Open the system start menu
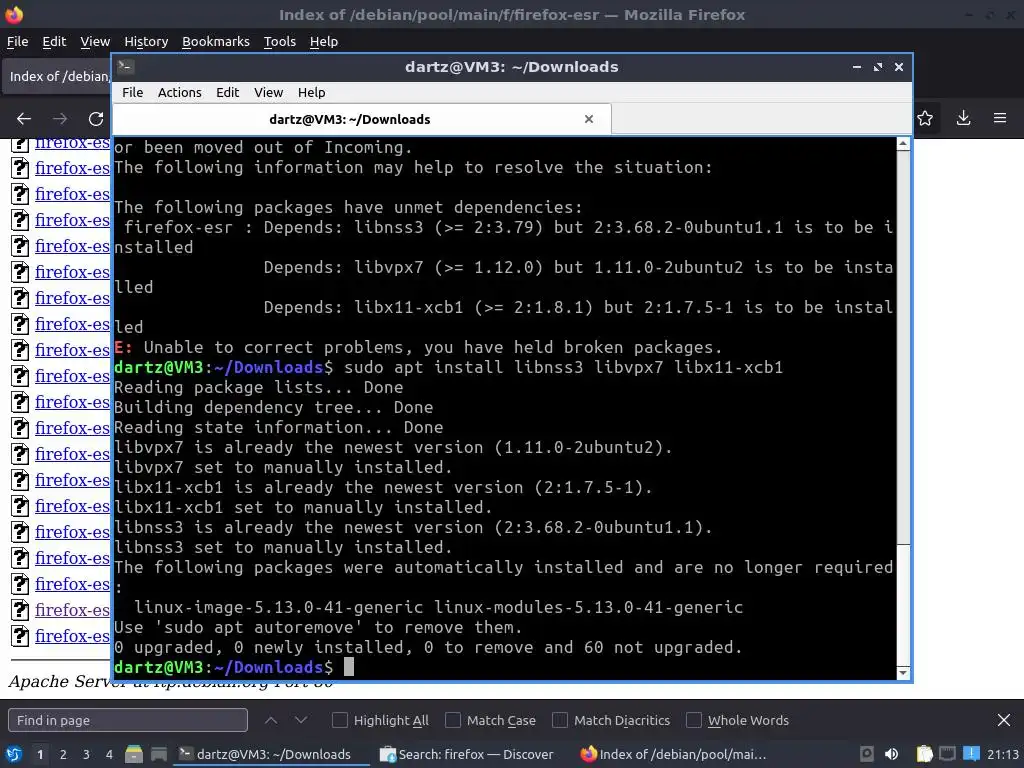Screen dimensions: 1024x768 click(x=14, y=754)
